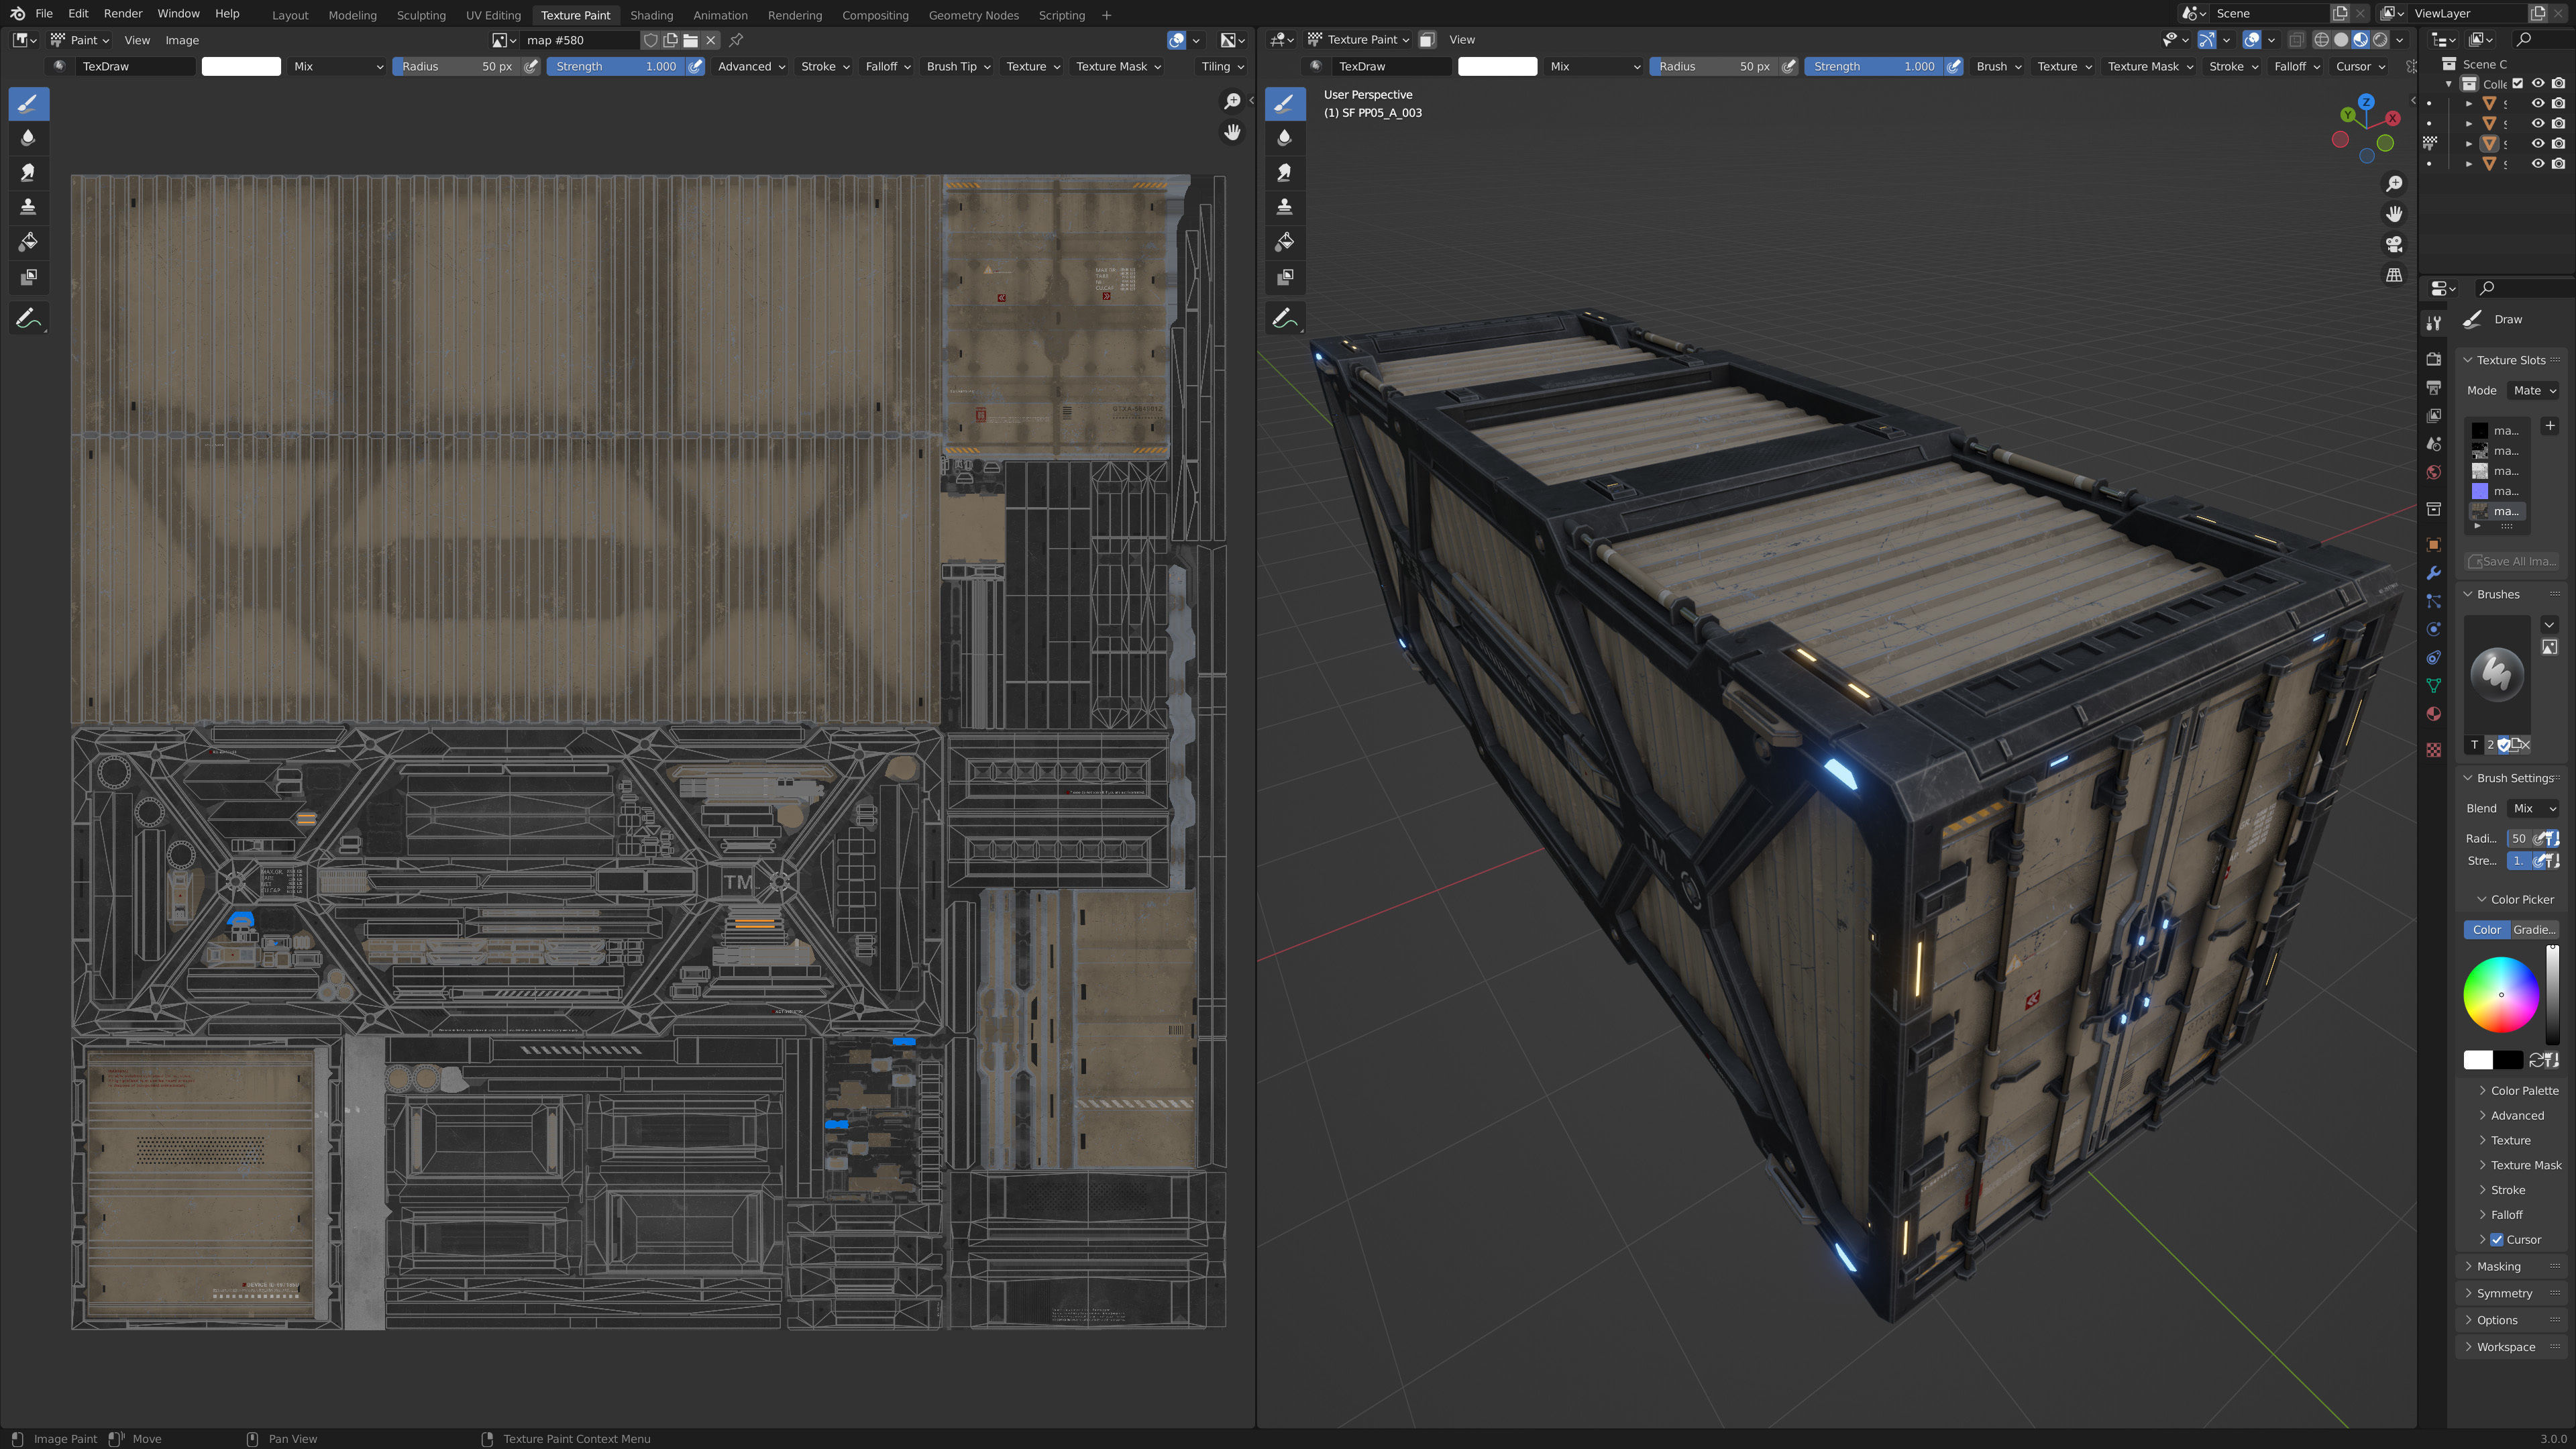Screen dimensions: 2576x1449
Task: Click the white brush color in the image editor header
Action: (x=241, y=67)
